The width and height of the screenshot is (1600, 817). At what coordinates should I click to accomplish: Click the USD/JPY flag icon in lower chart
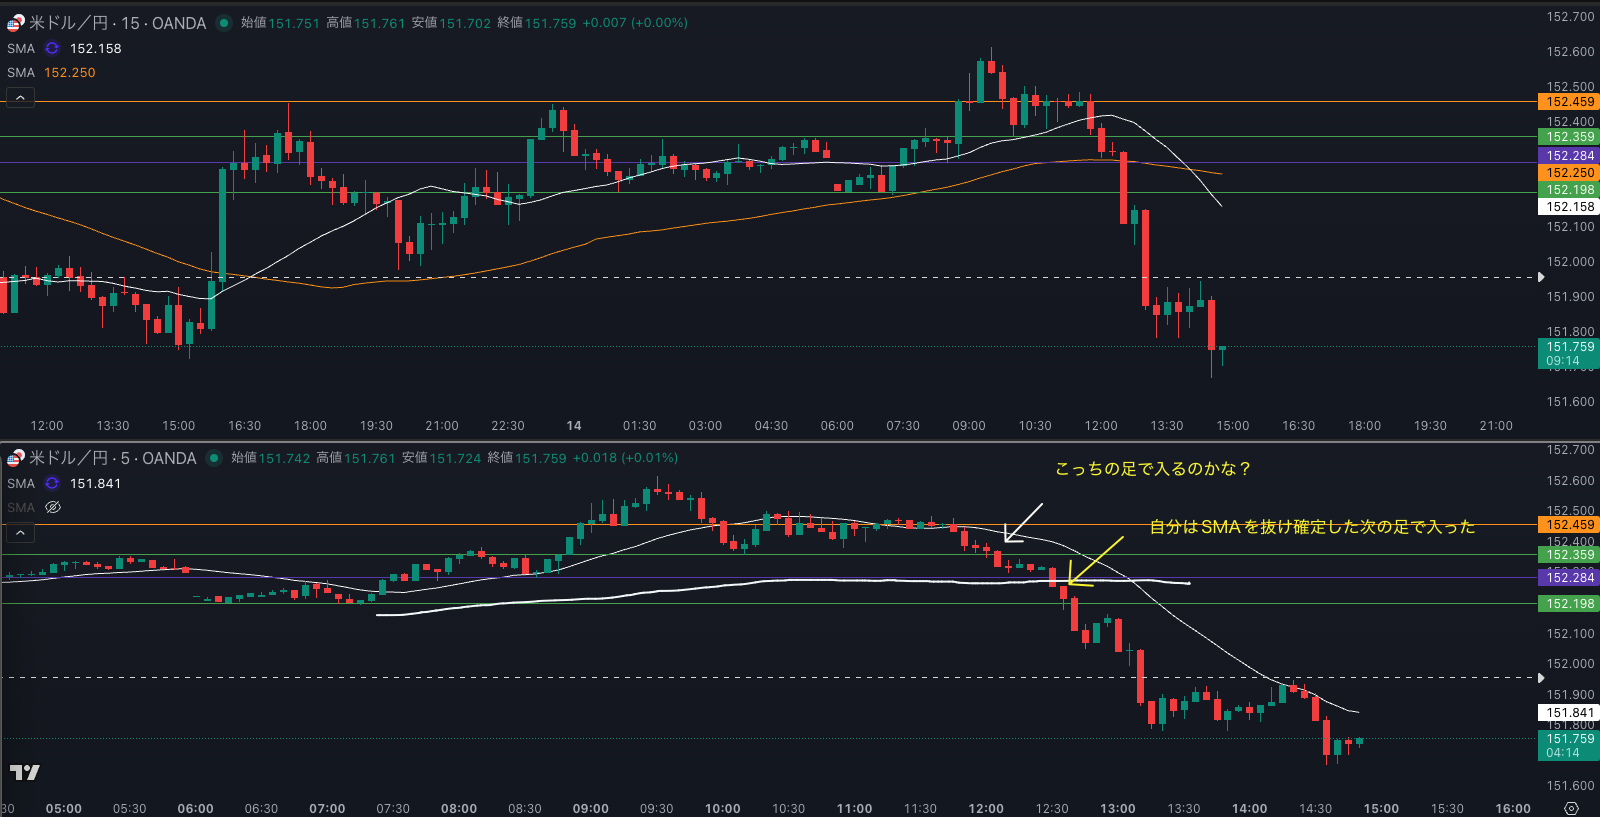(x=15, y=458)
